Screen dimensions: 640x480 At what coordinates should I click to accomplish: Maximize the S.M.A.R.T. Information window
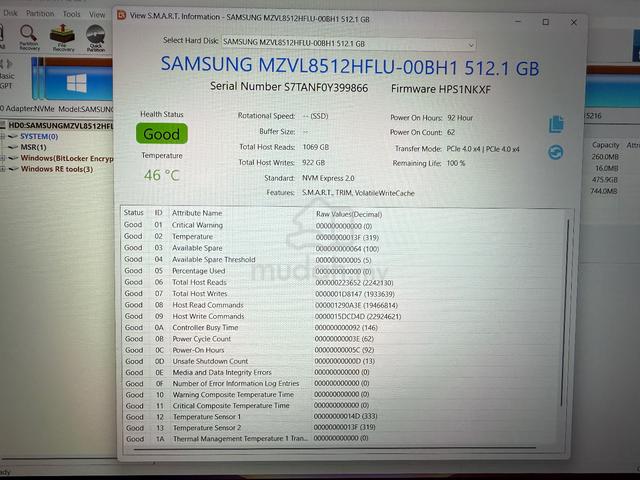click(x=545, y=22)
